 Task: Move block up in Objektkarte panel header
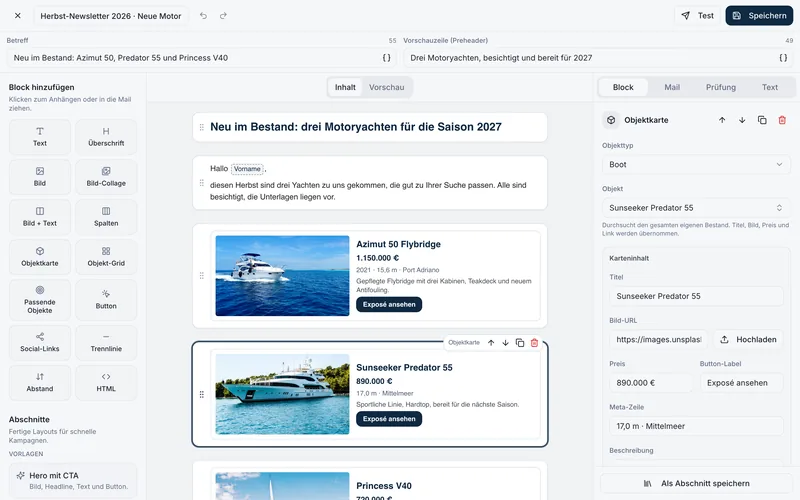pyautogui.click(x=722, y=120)
